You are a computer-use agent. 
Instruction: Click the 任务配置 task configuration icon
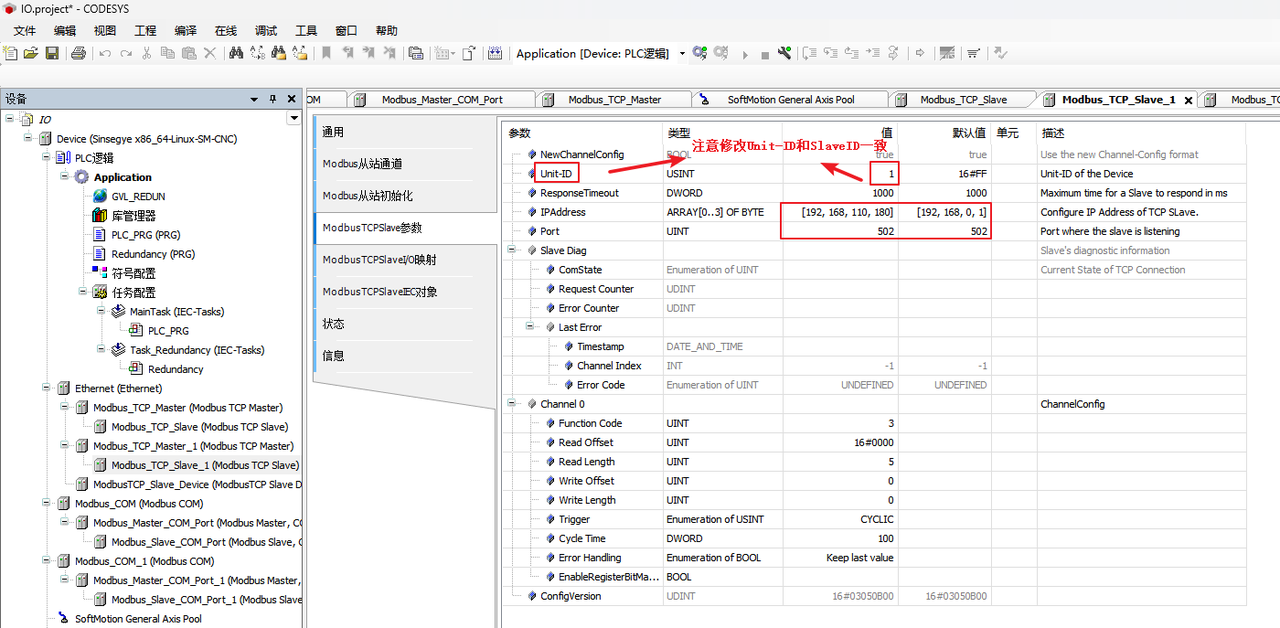click(100, 292)
